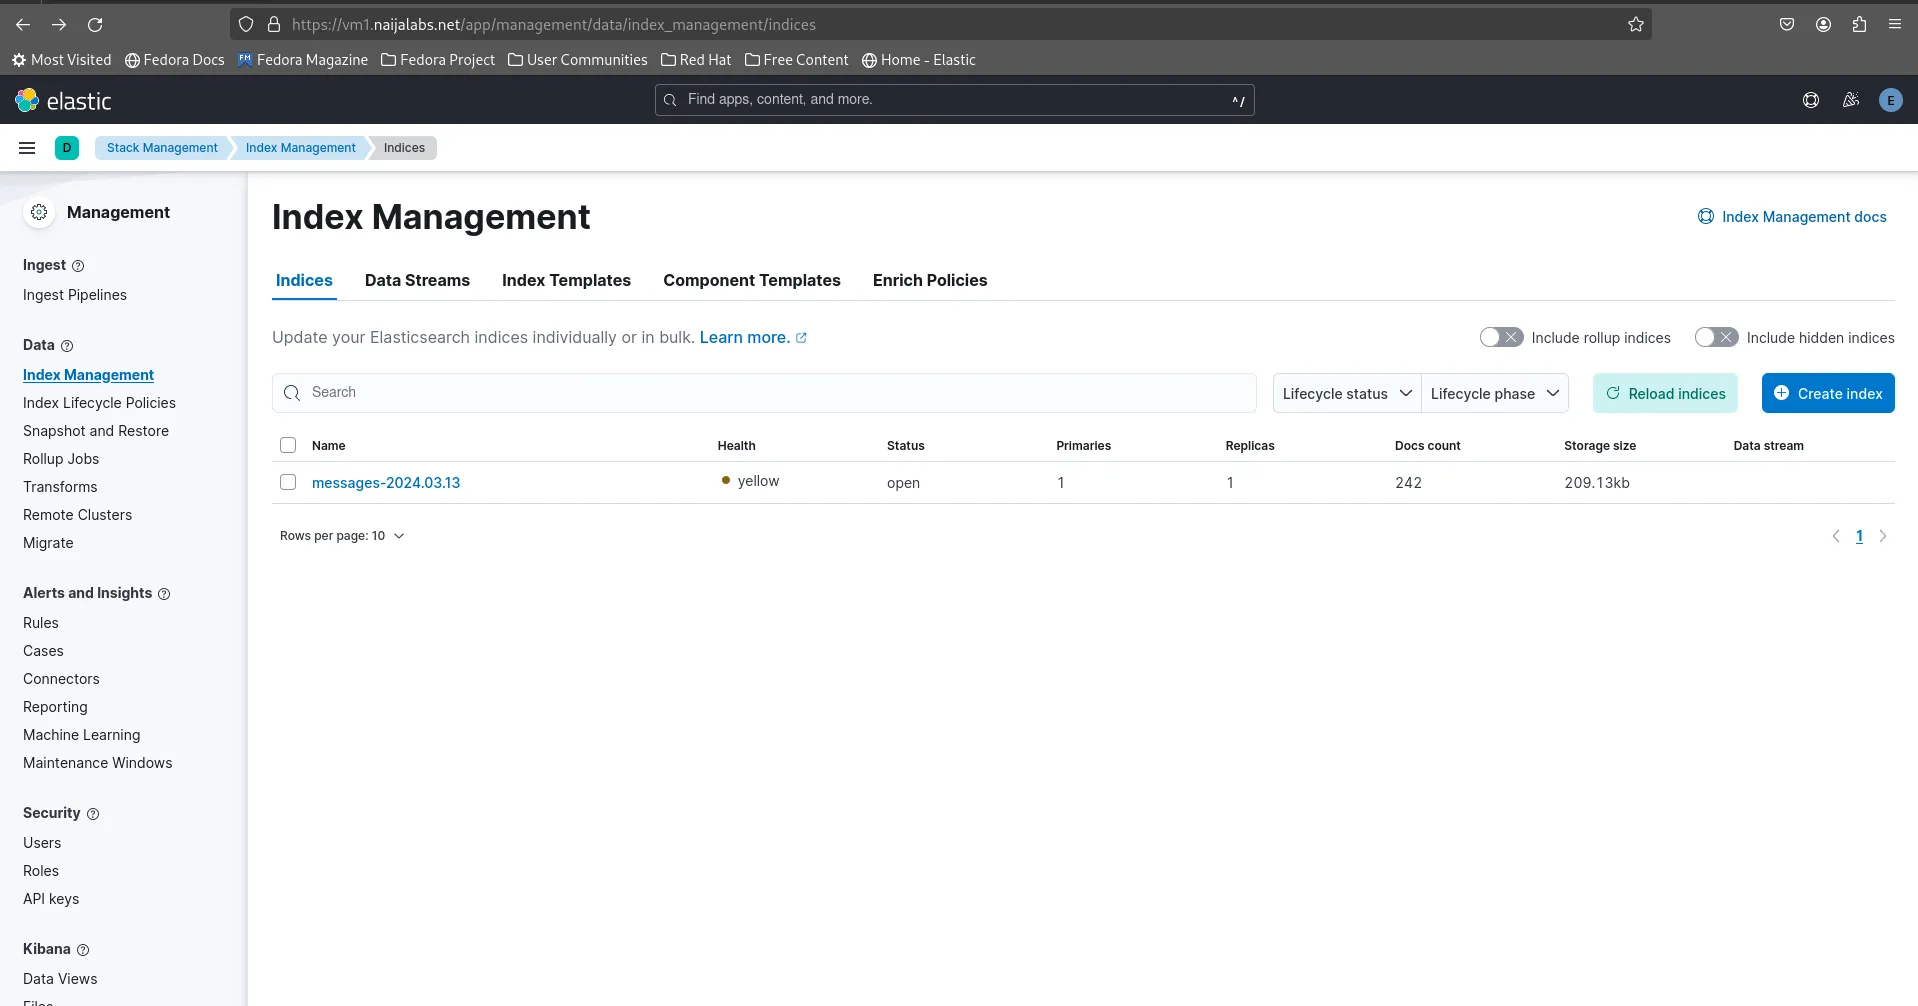Click the Elastic logo
This screenshot has height=1006, width=1918.
coord(63,100)
